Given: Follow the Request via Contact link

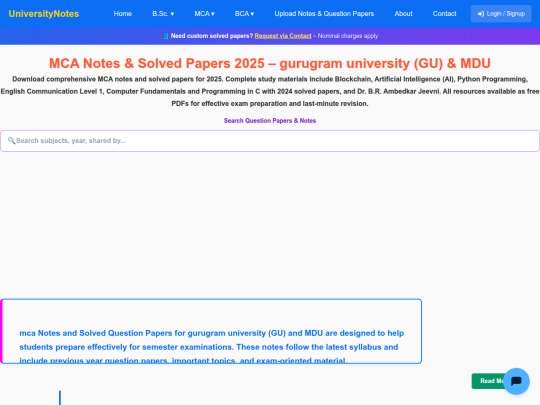Looking at the screenshot, I should [x=283, y=36].
